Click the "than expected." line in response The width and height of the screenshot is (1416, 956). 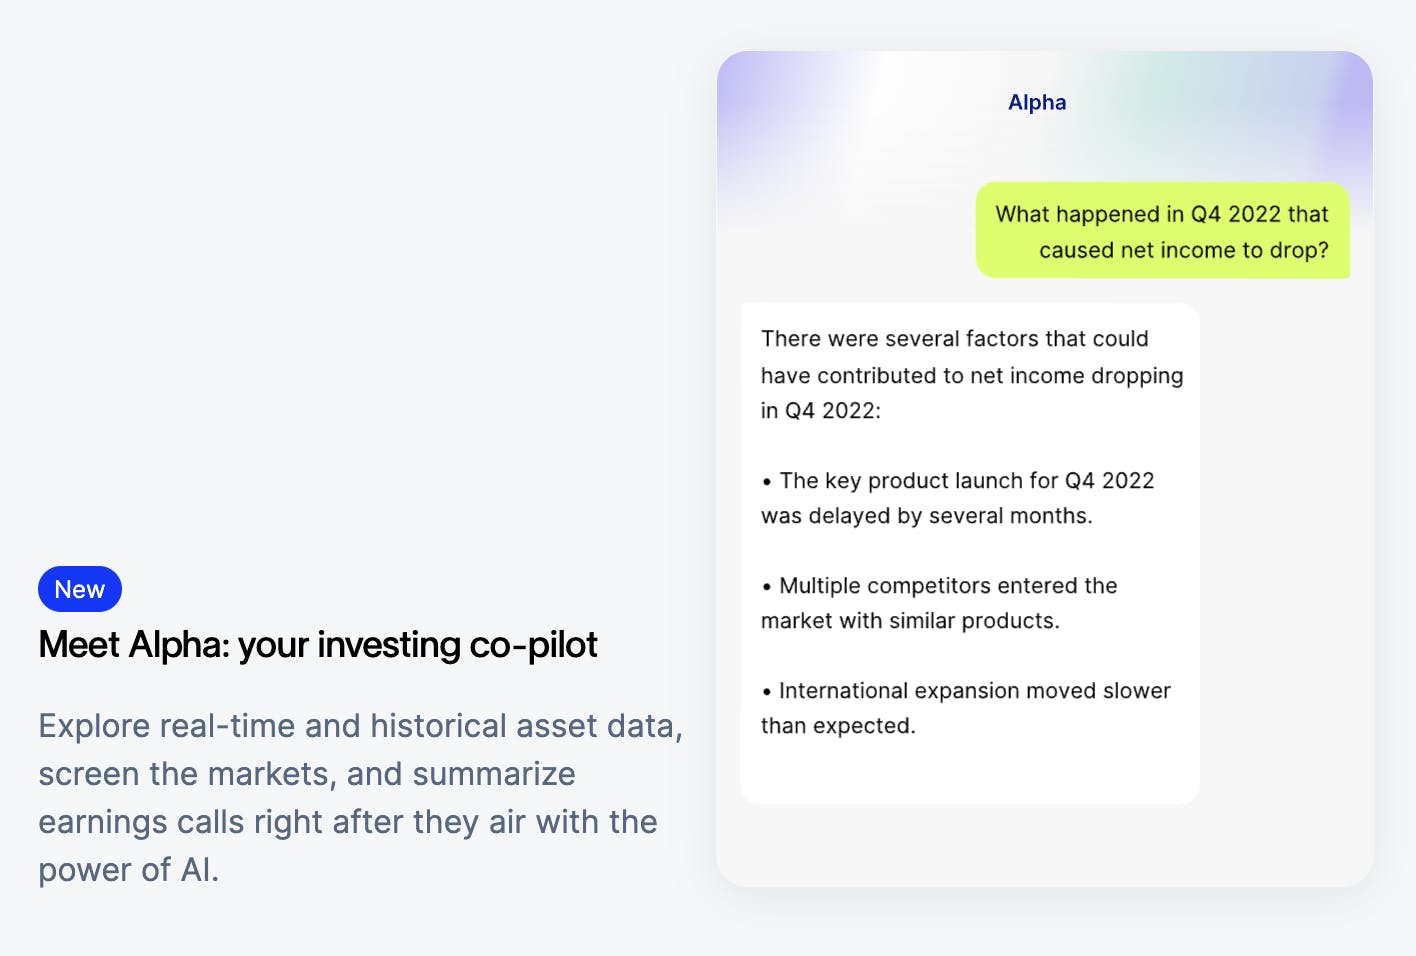tap(838, 726)
